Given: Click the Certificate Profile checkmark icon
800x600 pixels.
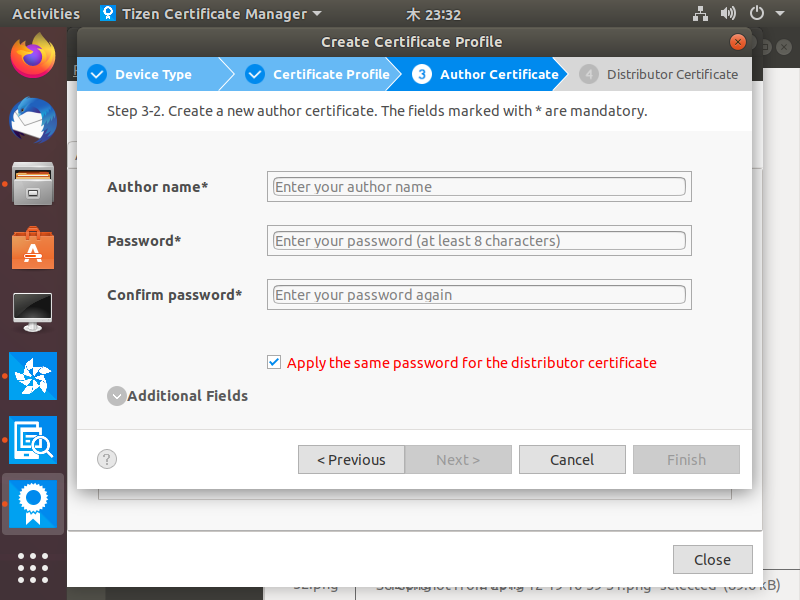Looking at the screenshot, I should pos(255,74).
